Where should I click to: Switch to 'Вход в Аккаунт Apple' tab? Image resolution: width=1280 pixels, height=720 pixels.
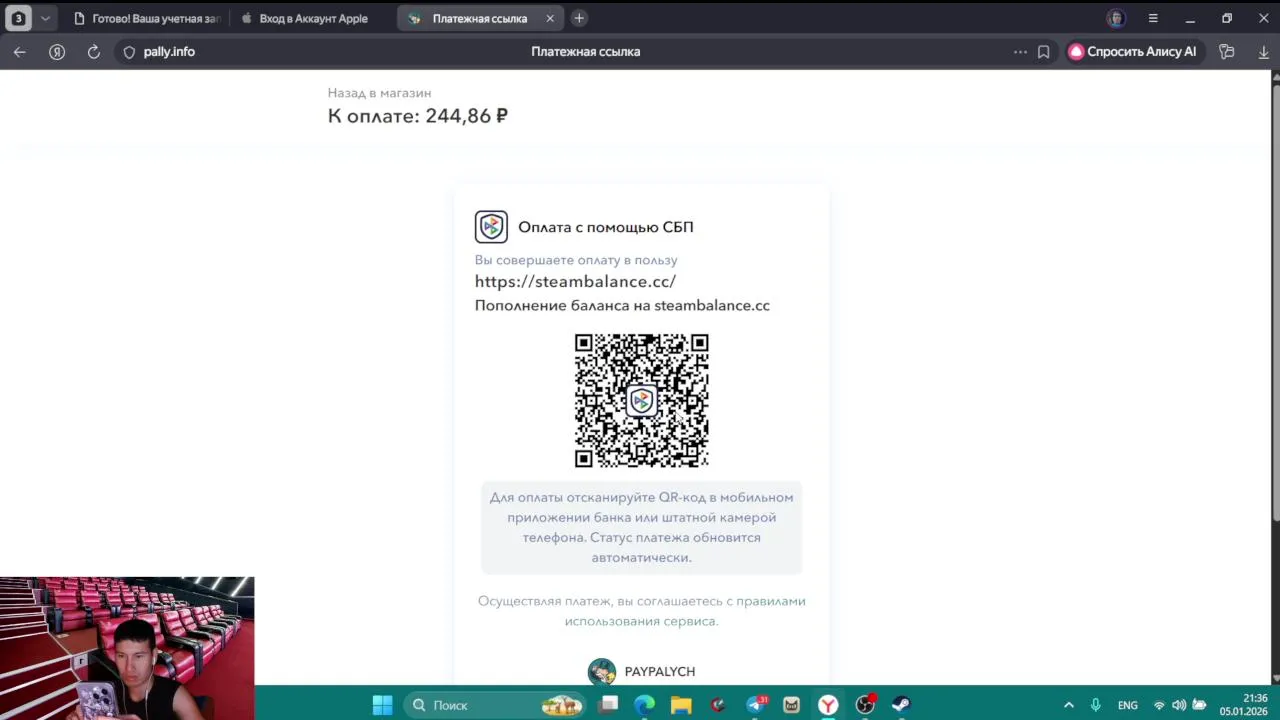coord(313,18)
